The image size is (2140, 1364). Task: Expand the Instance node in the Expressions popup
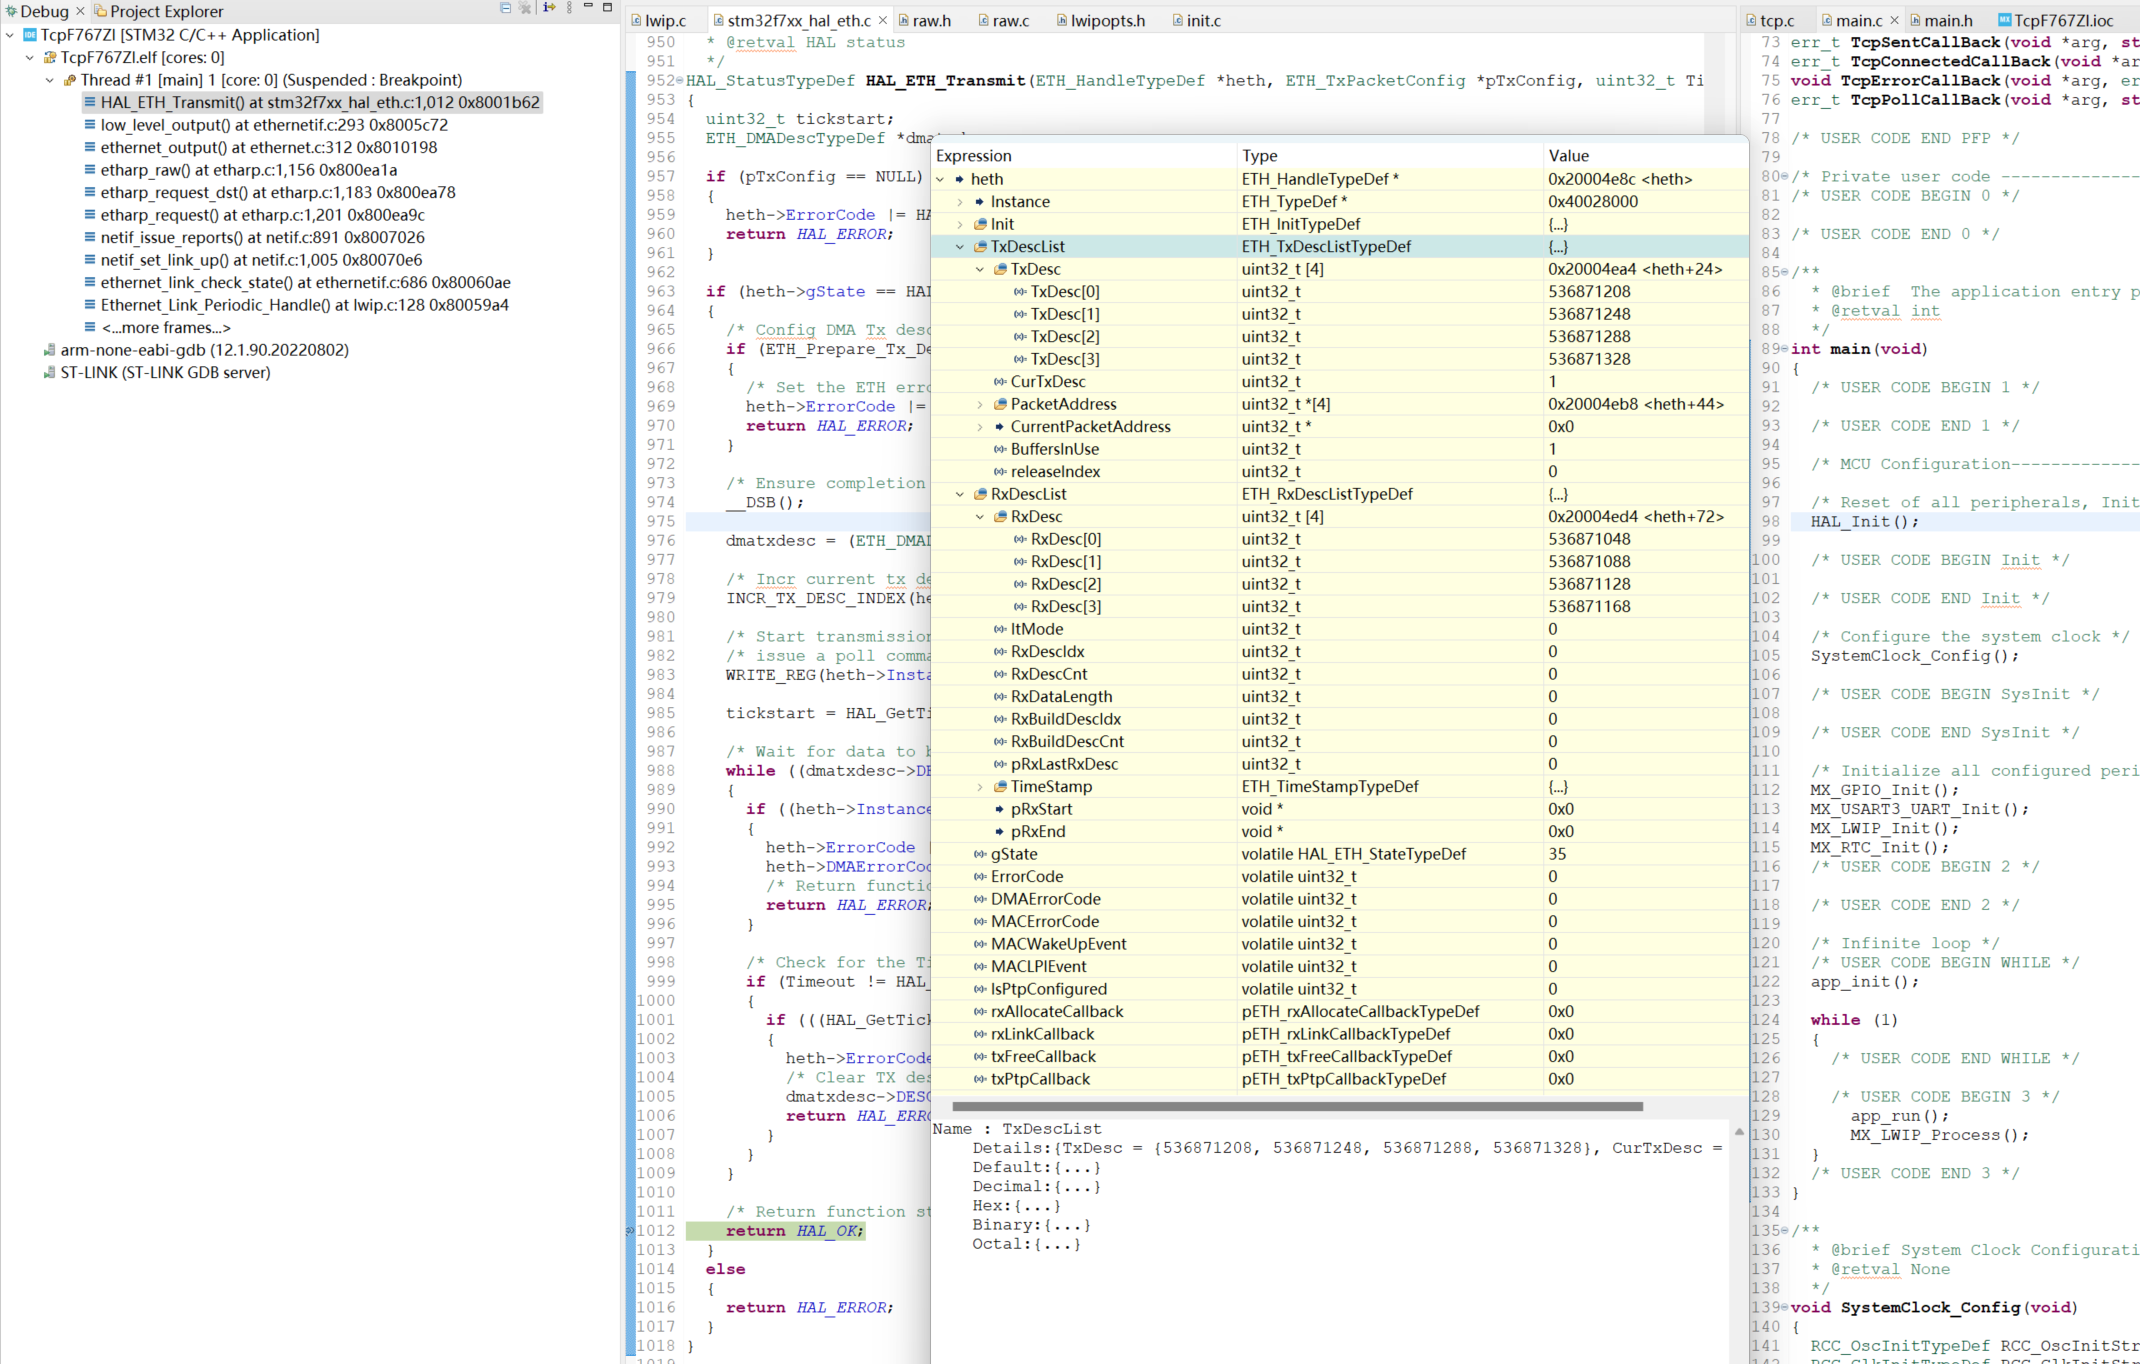(x=959, y=201)
